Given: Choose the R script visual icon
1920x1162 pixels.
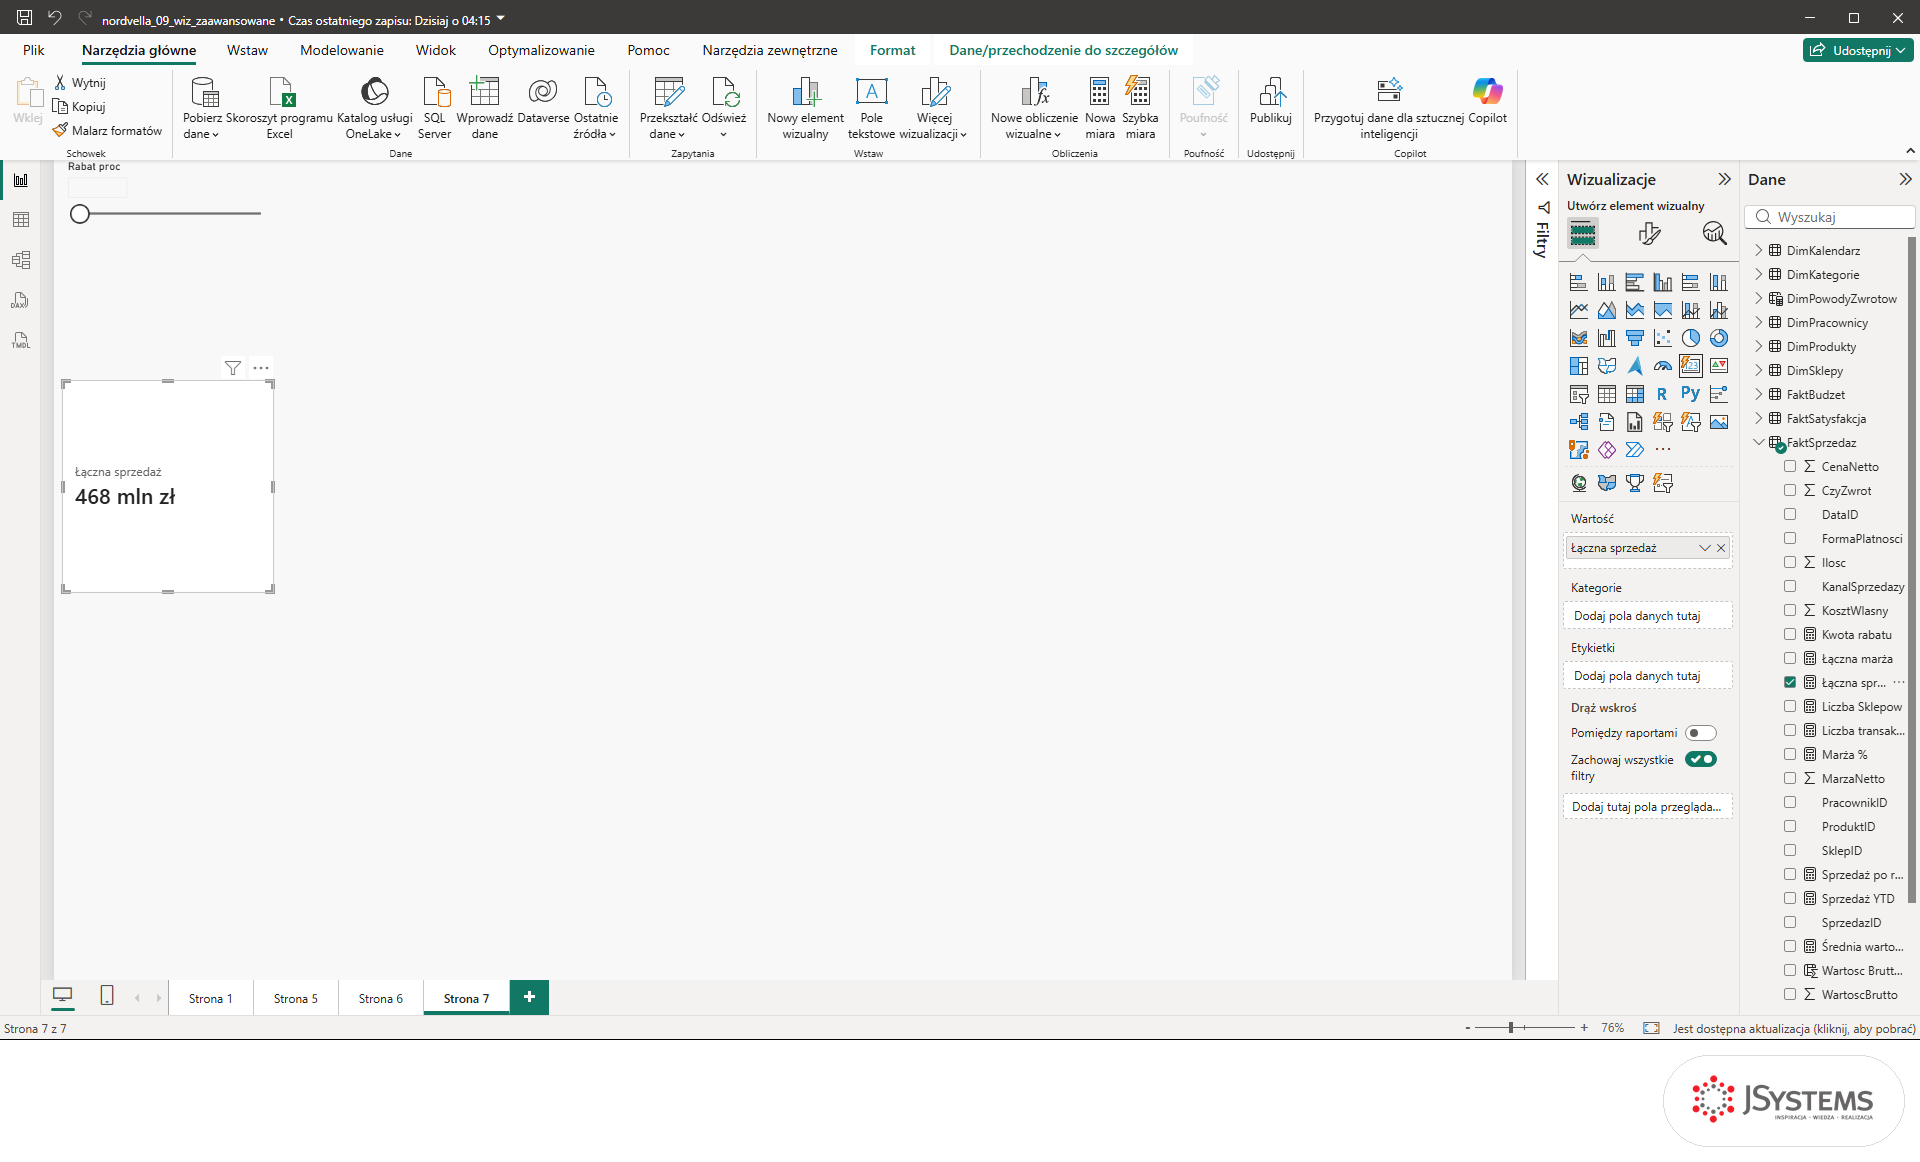Looking at the screenshot, I should point(1662,394).
